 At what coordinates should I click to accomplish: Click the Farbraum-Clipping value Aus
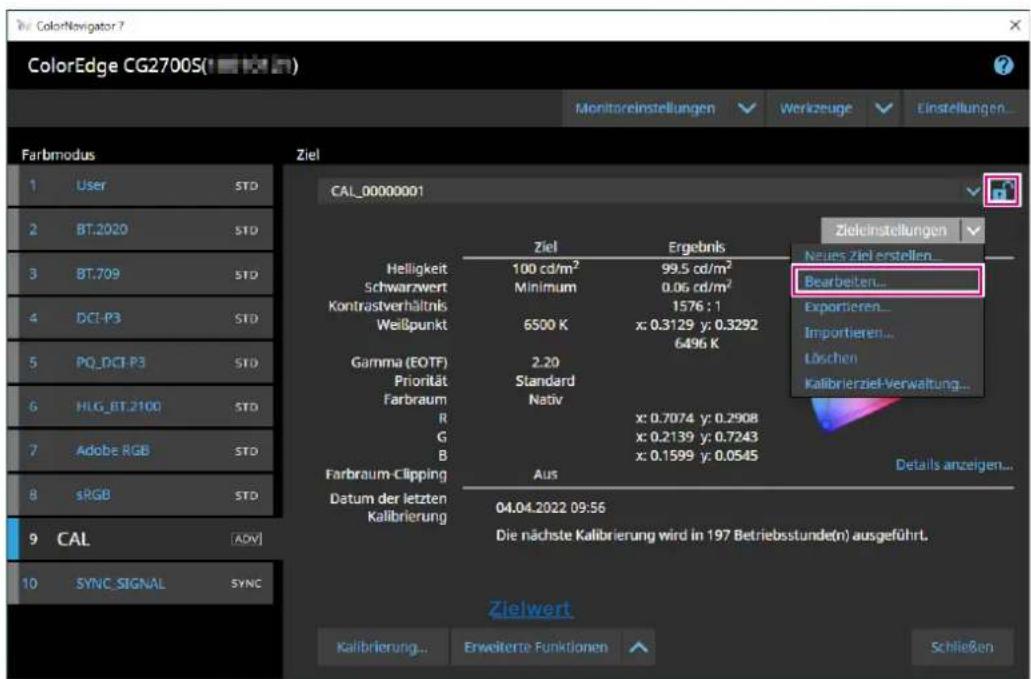pos(545,474)
